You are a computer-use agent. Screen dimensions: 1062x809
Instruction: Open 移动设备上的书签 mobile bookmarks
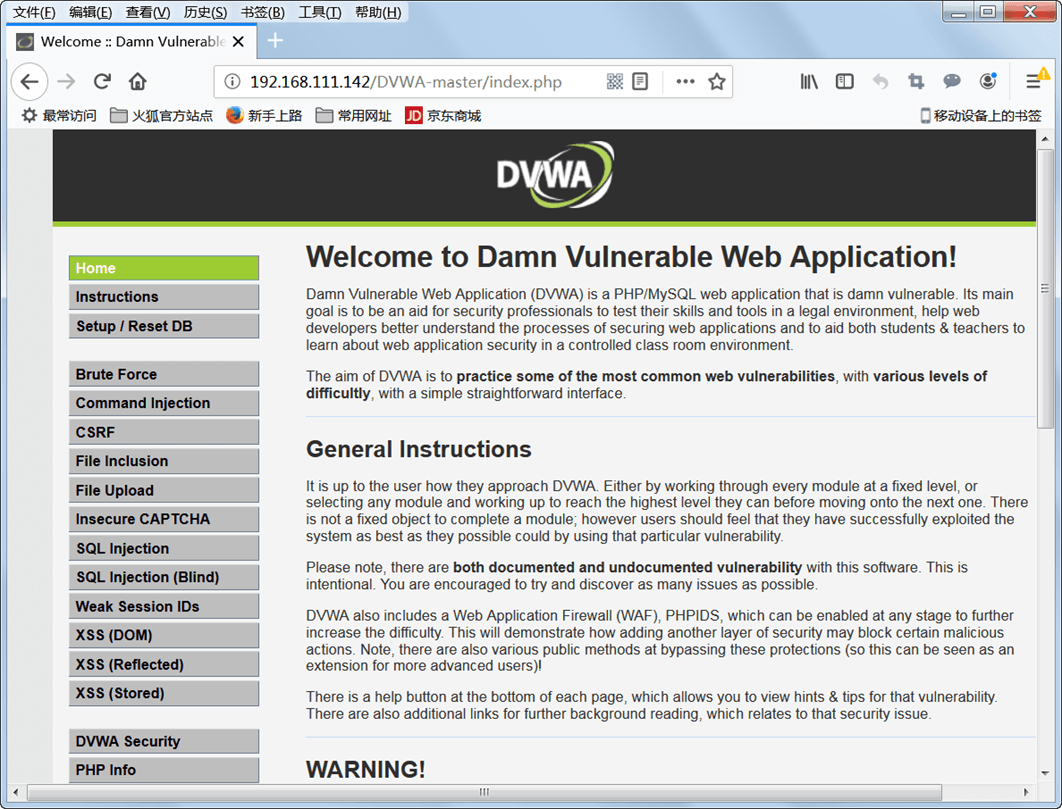(981, 116)
